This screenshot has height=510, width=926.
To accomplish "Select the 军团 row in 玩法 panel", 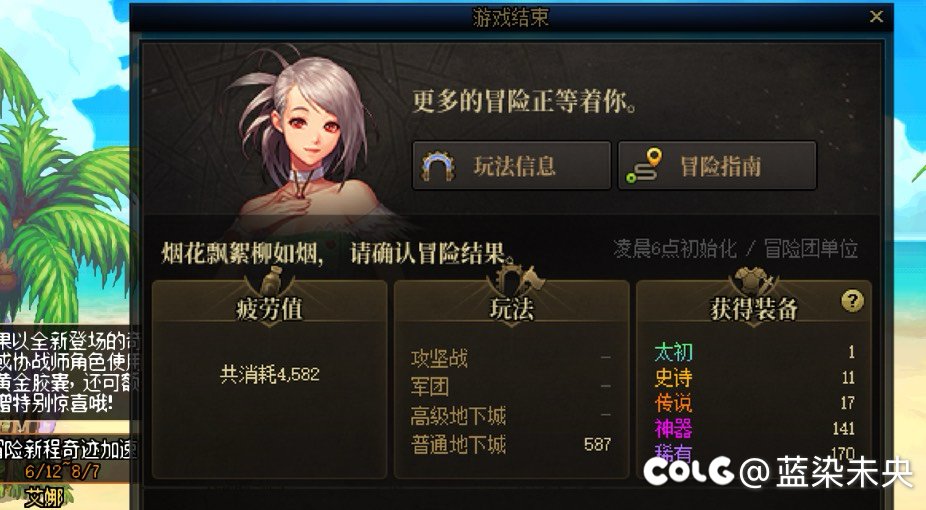I will pyautogui.click(x=511, y=387).
